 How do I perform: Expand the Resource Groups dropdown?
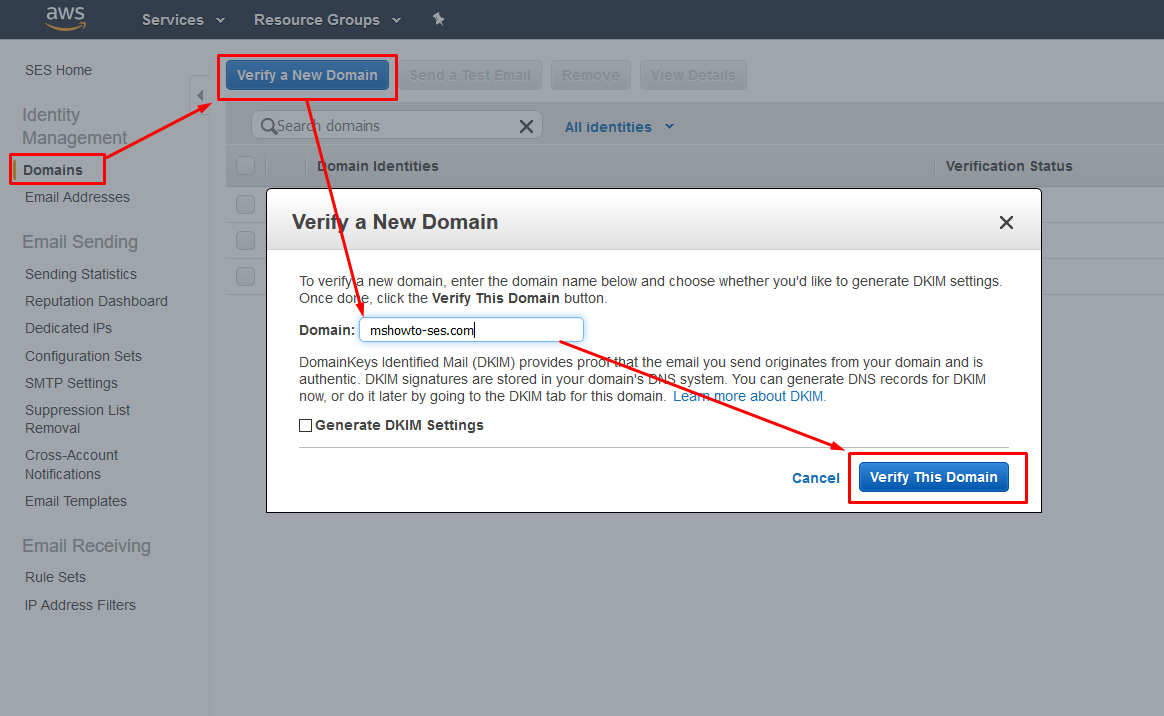[327, 20]
